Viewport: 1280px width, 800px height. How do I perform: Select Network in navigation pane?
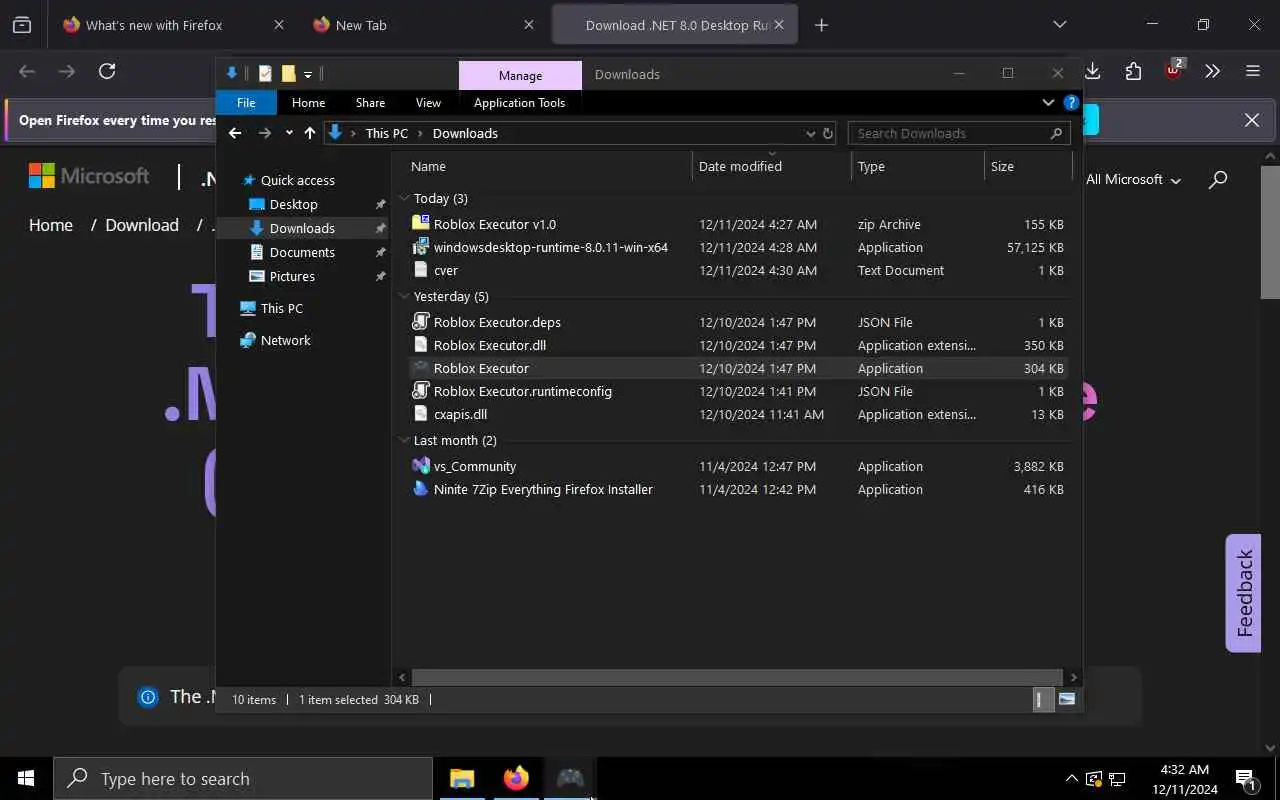tap(285, 340)
